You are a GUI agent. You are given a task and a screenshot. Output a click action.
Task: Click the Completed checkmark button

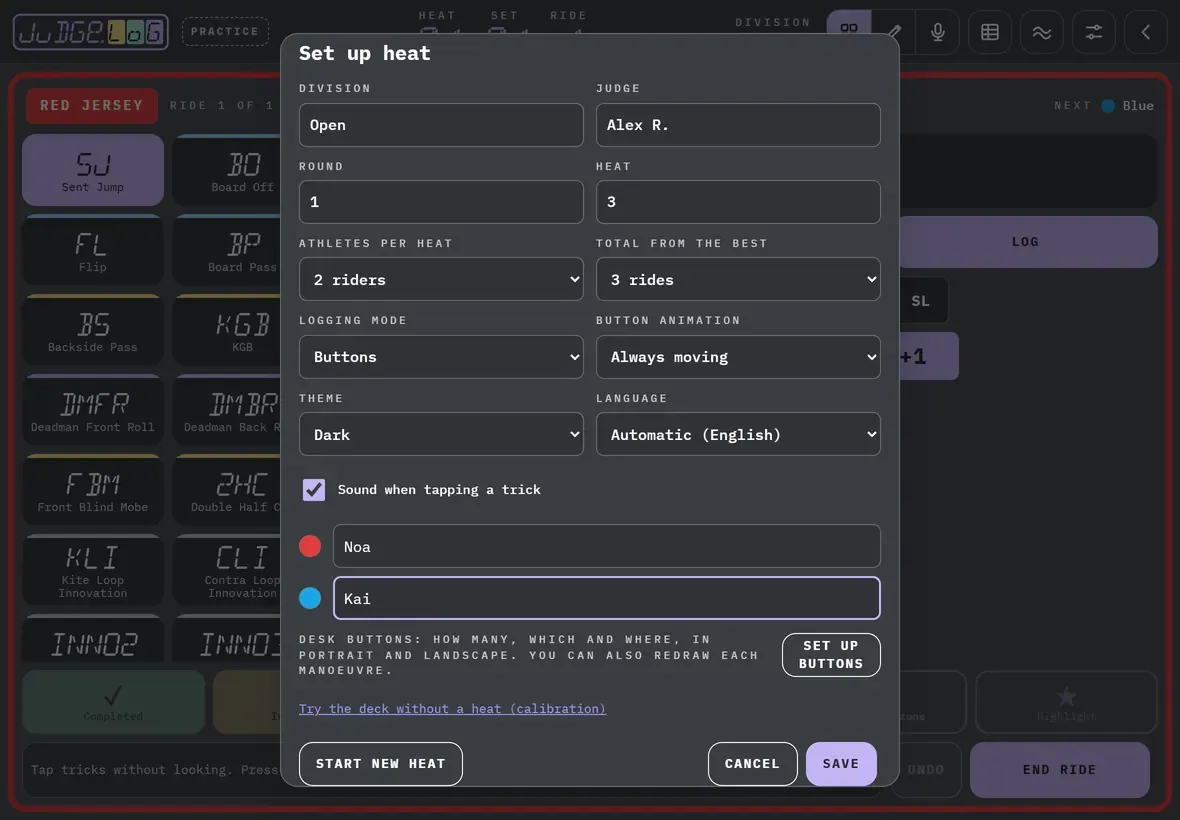pos(113,702)
